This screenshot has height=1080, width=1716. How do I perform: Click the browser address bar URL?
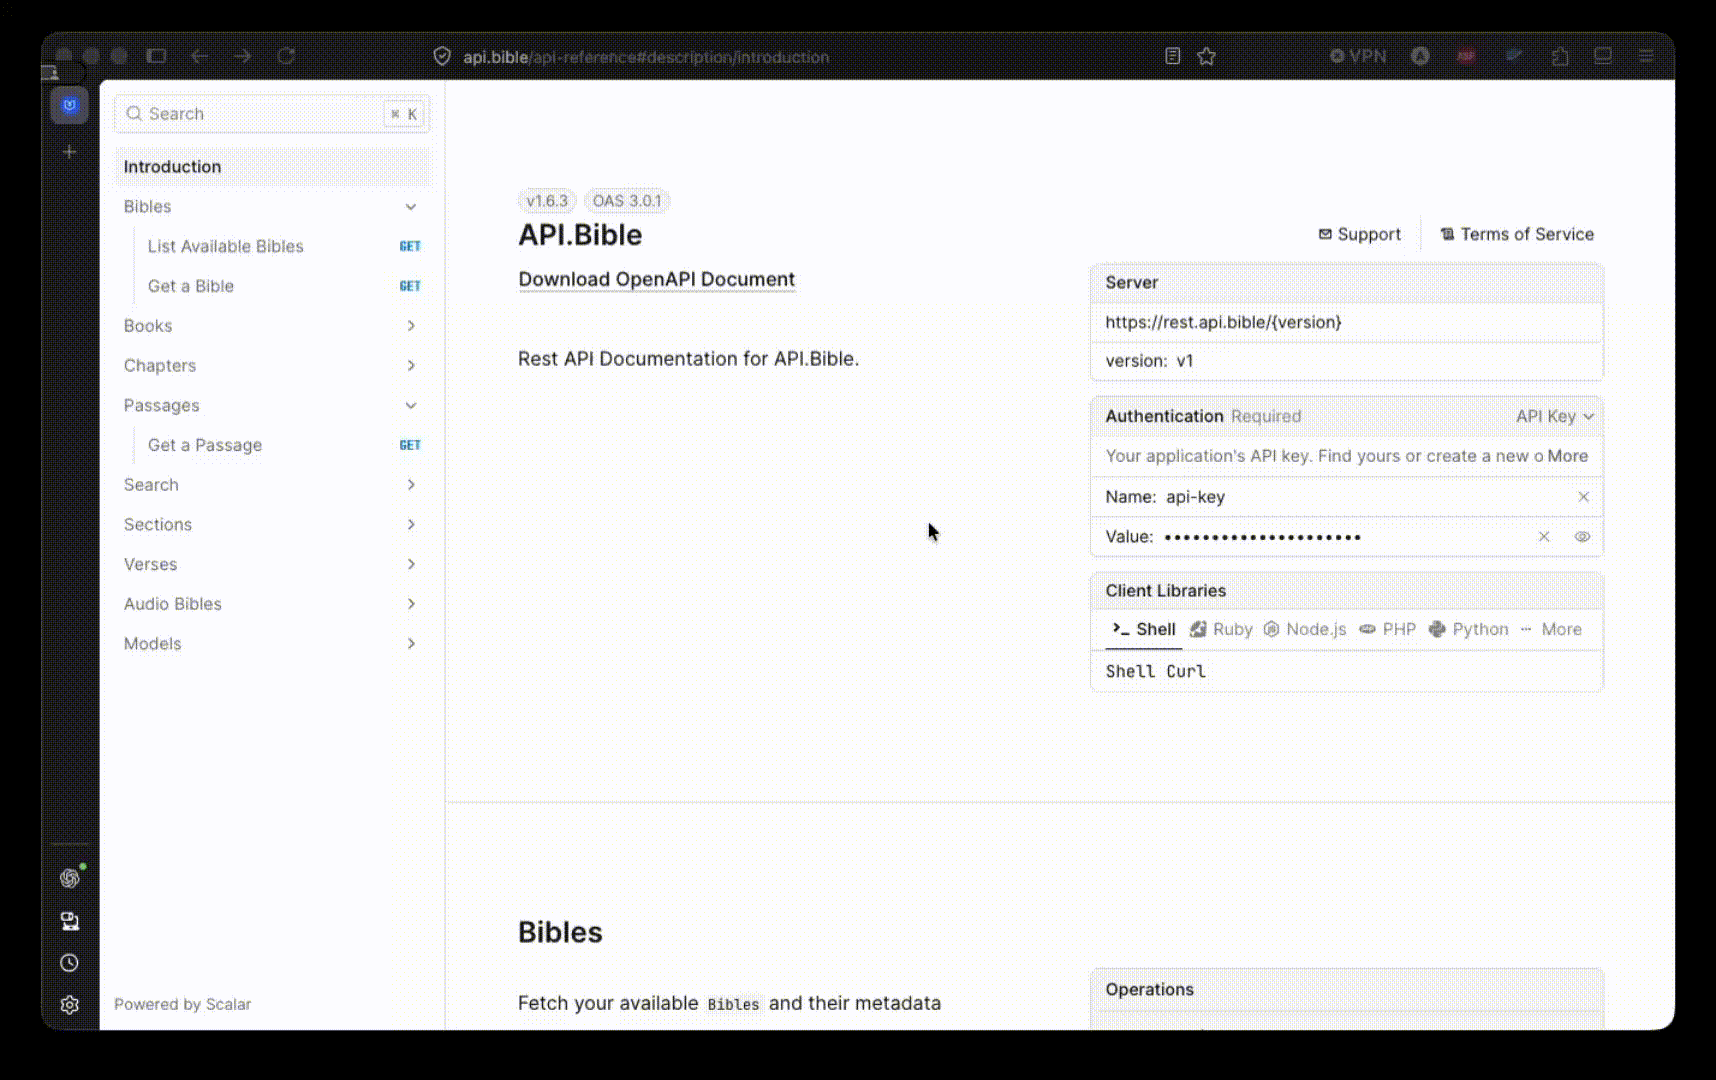[646, 57]
